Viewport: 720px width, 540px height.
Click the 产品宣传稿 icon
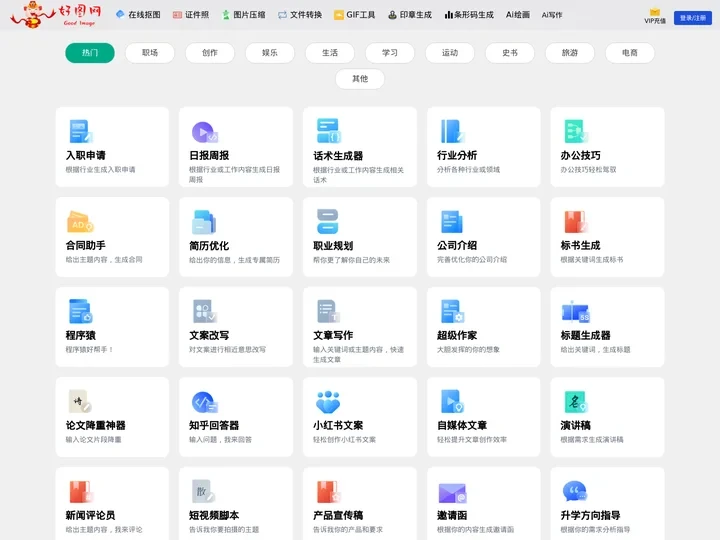click(x=328, y=492)
